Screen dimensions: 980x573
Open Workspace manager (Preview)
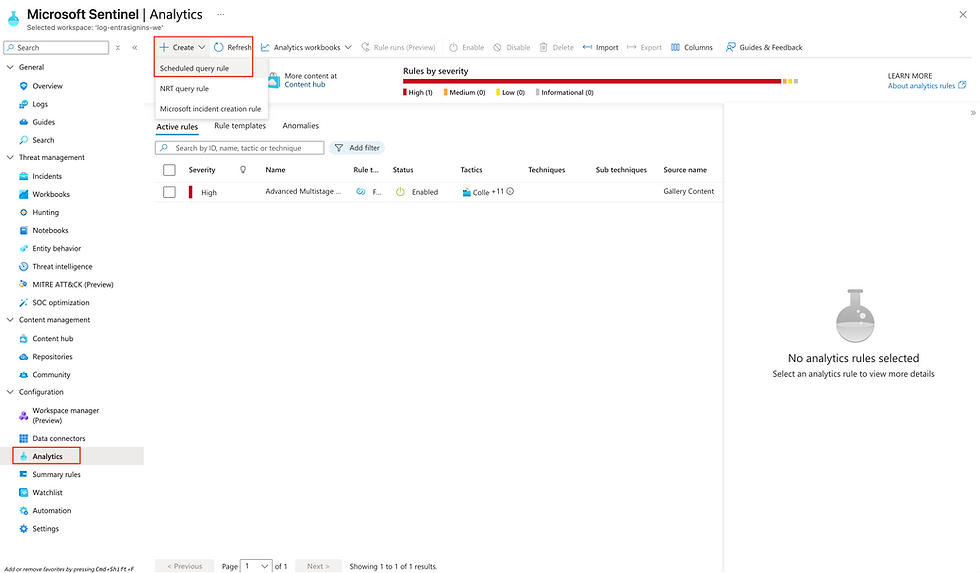click(66, 416)
